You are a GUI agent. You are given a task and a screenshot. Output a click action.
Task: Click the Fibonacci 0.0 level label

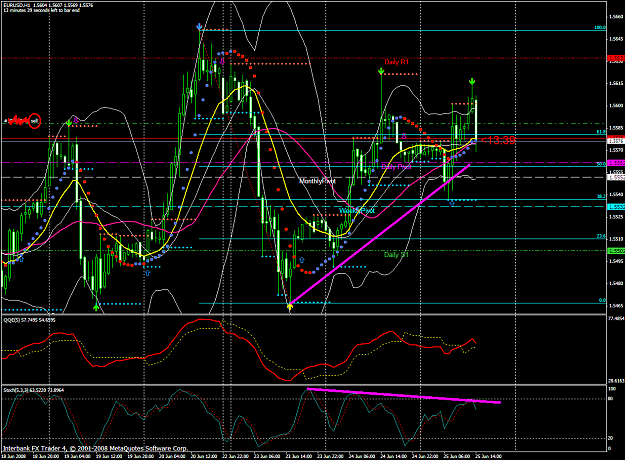pyautogui.click(x=602, y=300)
